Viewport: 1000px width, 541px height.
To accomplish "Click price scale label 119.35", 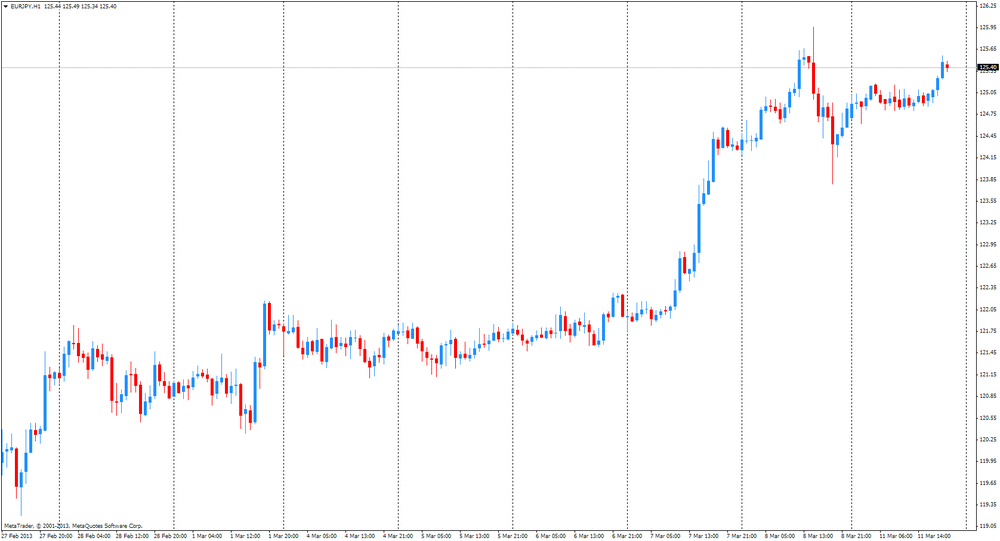I will 988,504.
